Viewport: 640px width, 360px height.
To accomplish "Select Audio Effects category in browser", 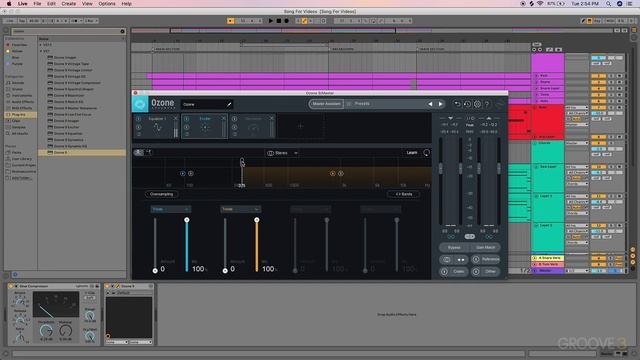I will coord(23,102).
